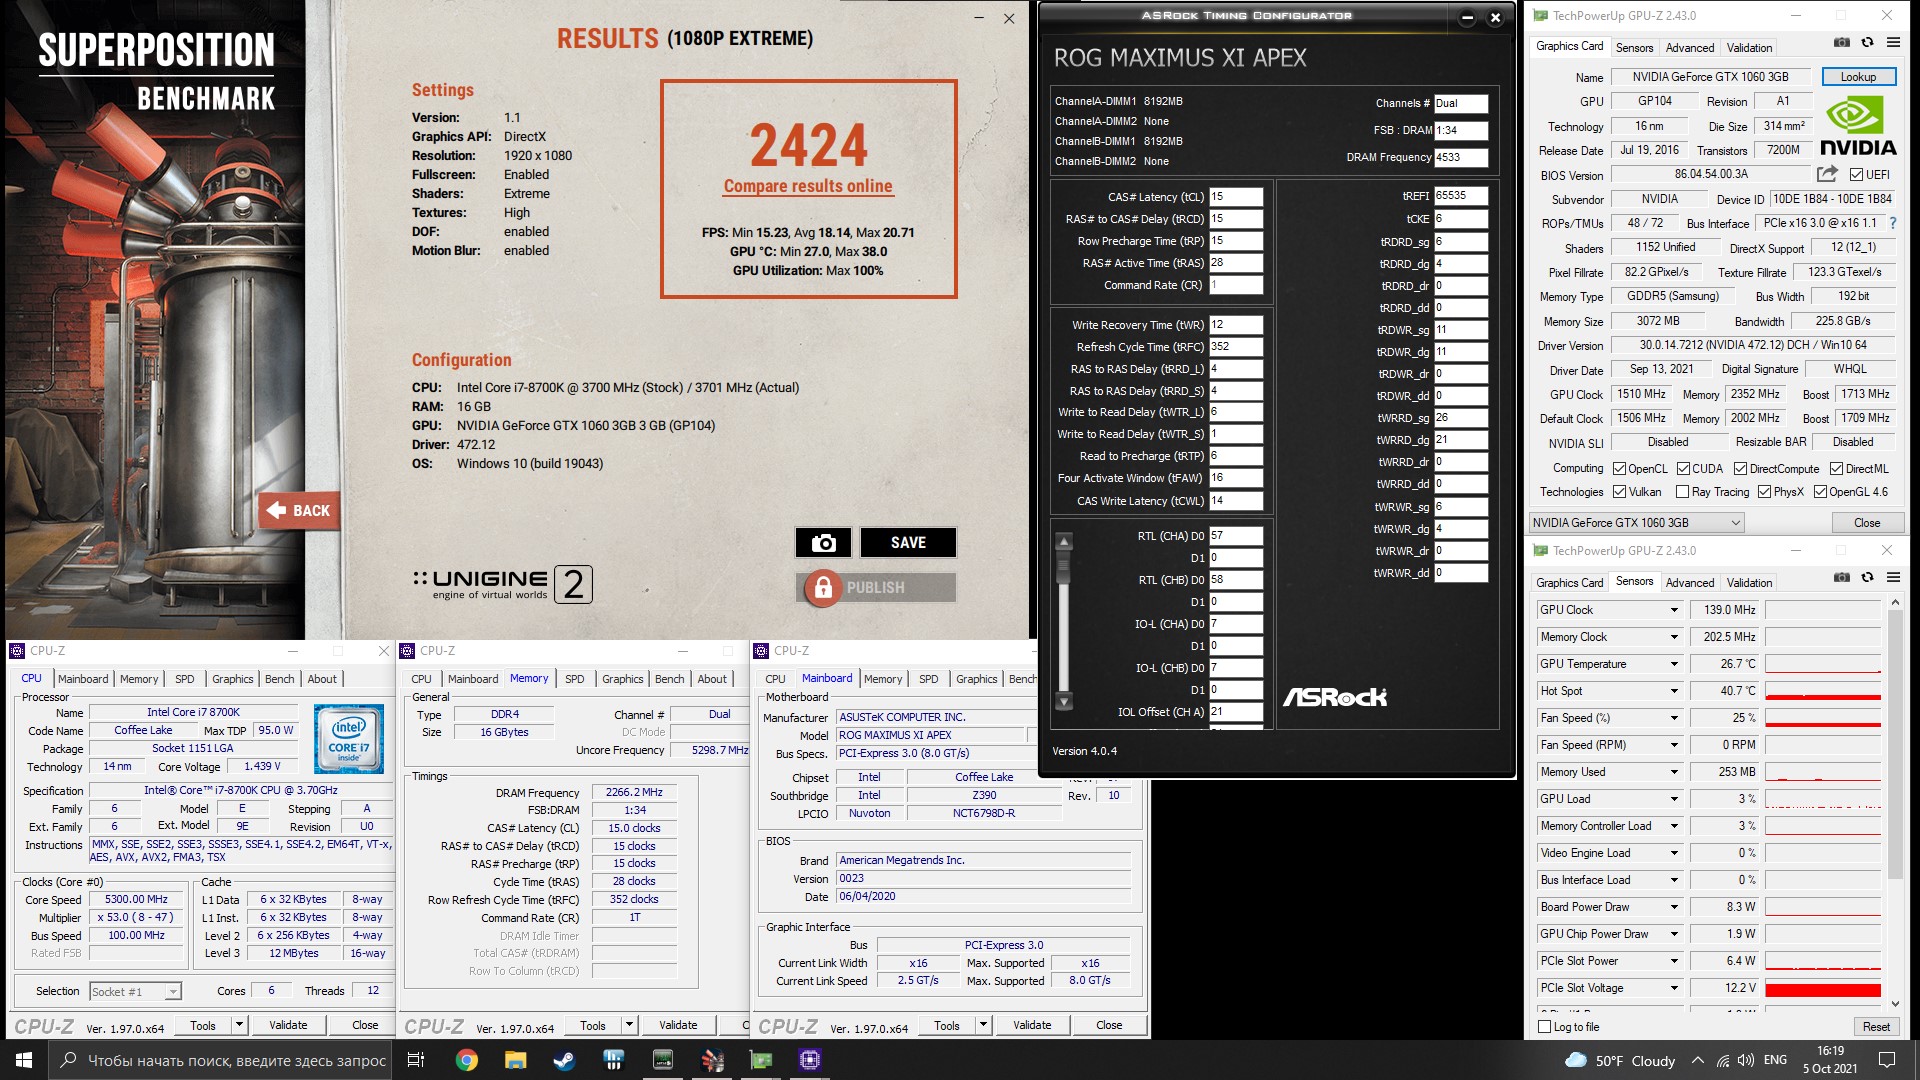Screen dimensions: 1920x1080
Task: Open the Hot Spot sensor dropdown arrow
Action: (1673, 691)
